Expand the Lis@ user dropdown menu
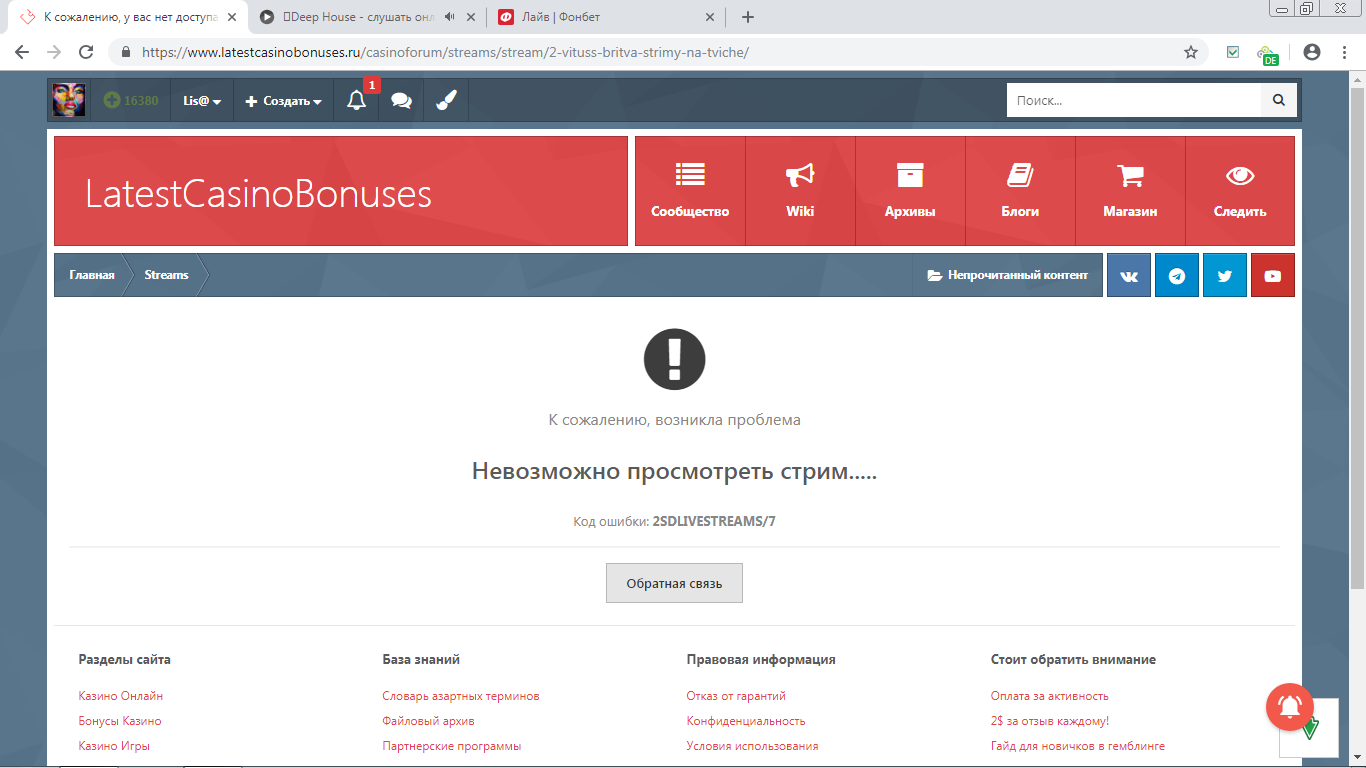 pos(202,101)
